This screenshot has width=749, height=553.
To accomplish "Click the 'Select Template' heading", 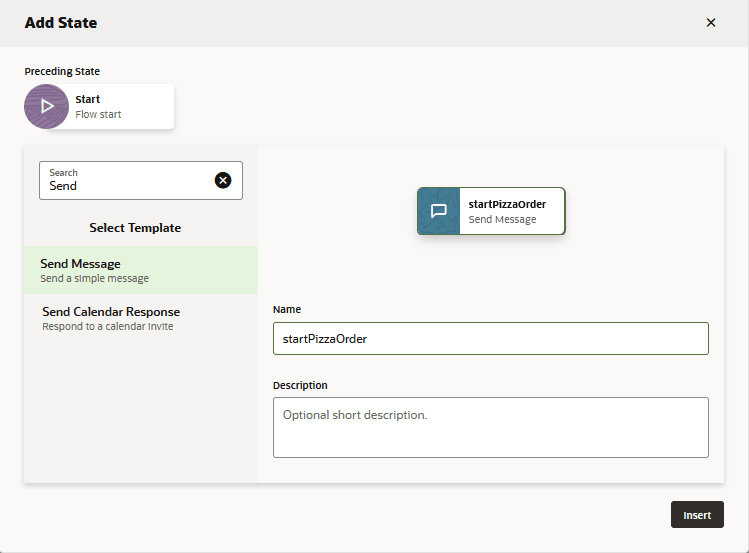I will (x=135, y=228).
